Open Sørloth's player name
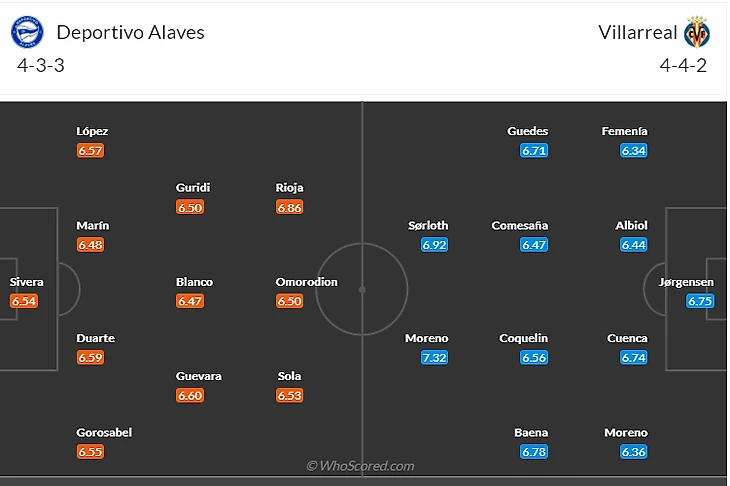This screenshot has width=730, height=486. point(428,226)
